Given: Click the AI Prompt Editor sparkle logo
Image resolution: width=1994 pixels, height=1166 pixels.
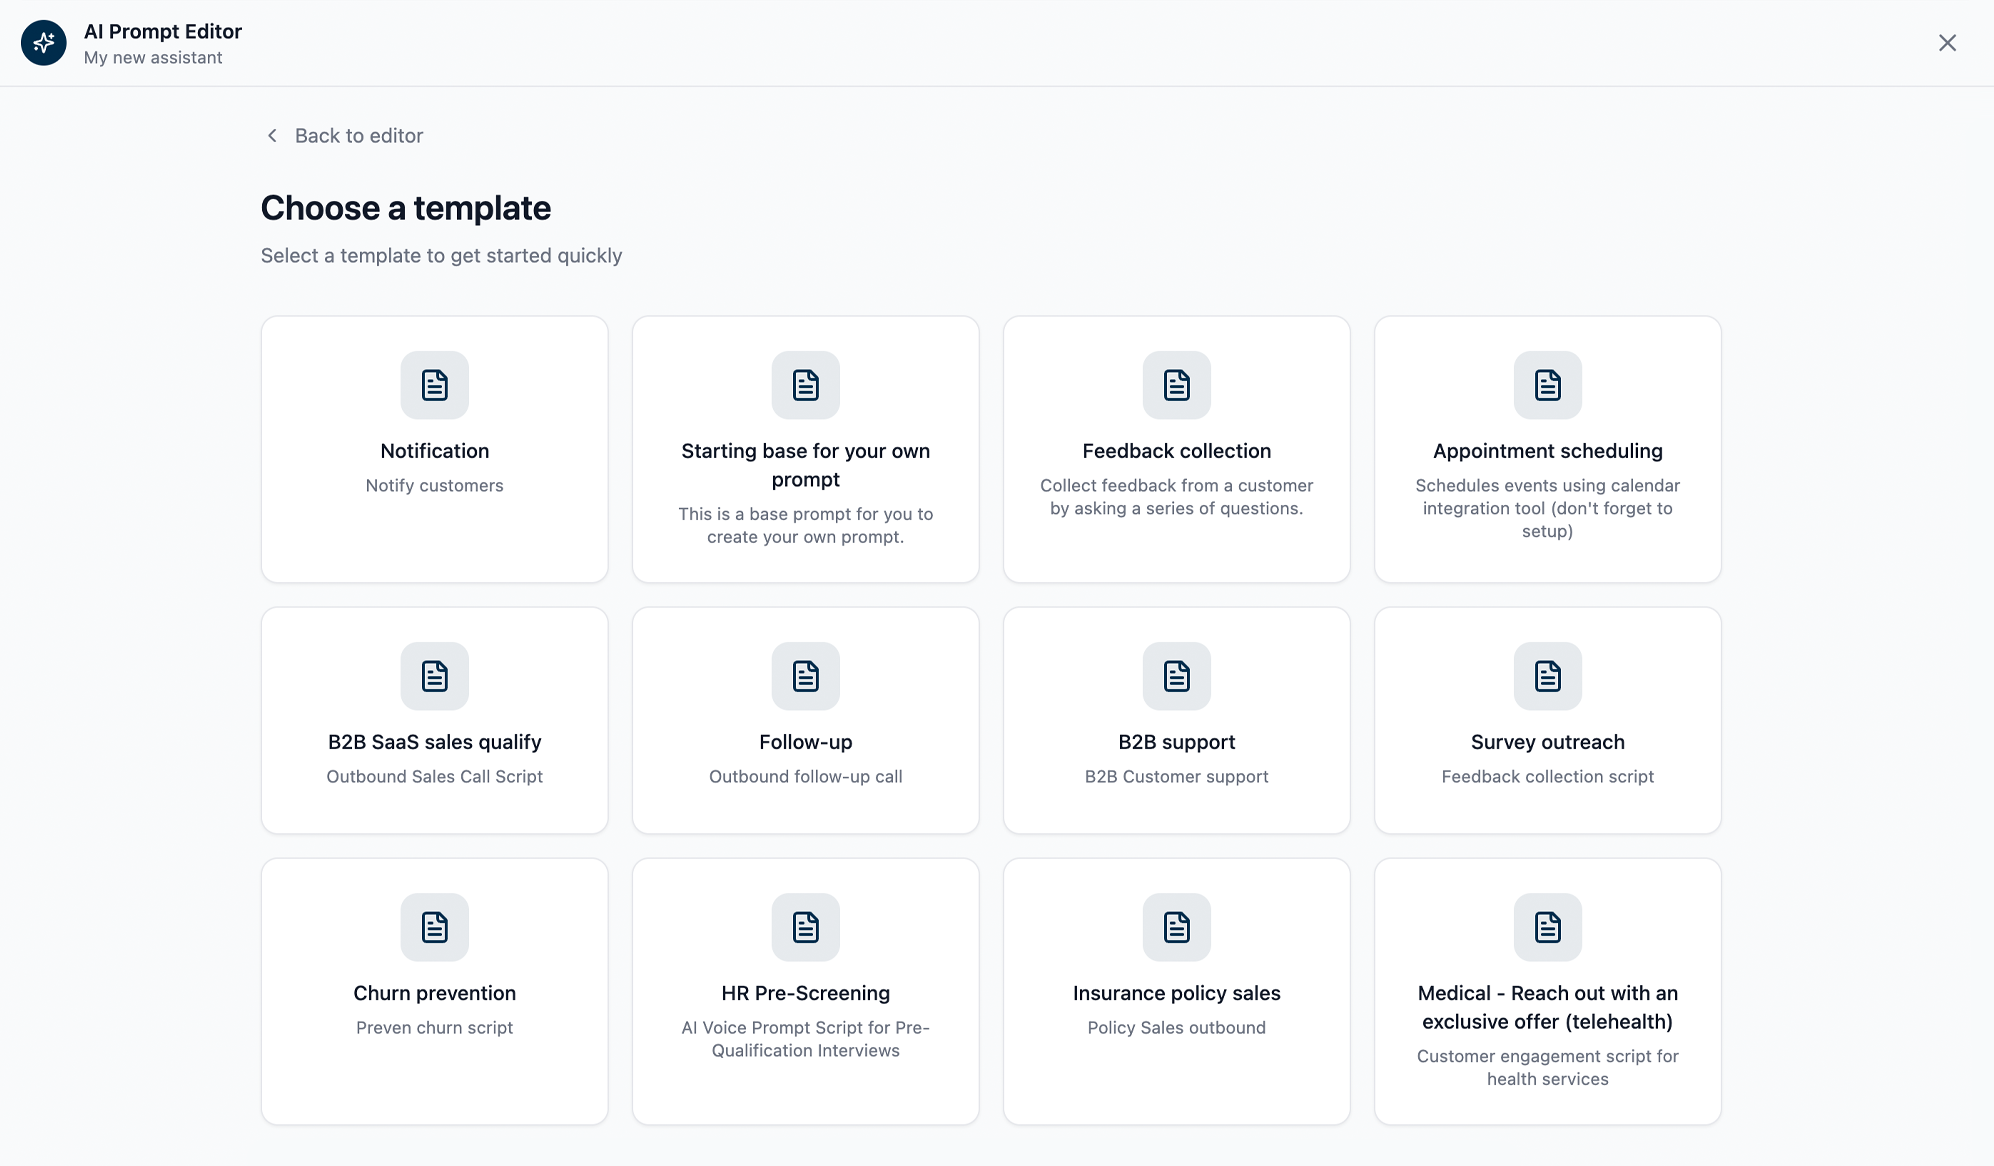Looking at the screenshot, I should point(43,43).
